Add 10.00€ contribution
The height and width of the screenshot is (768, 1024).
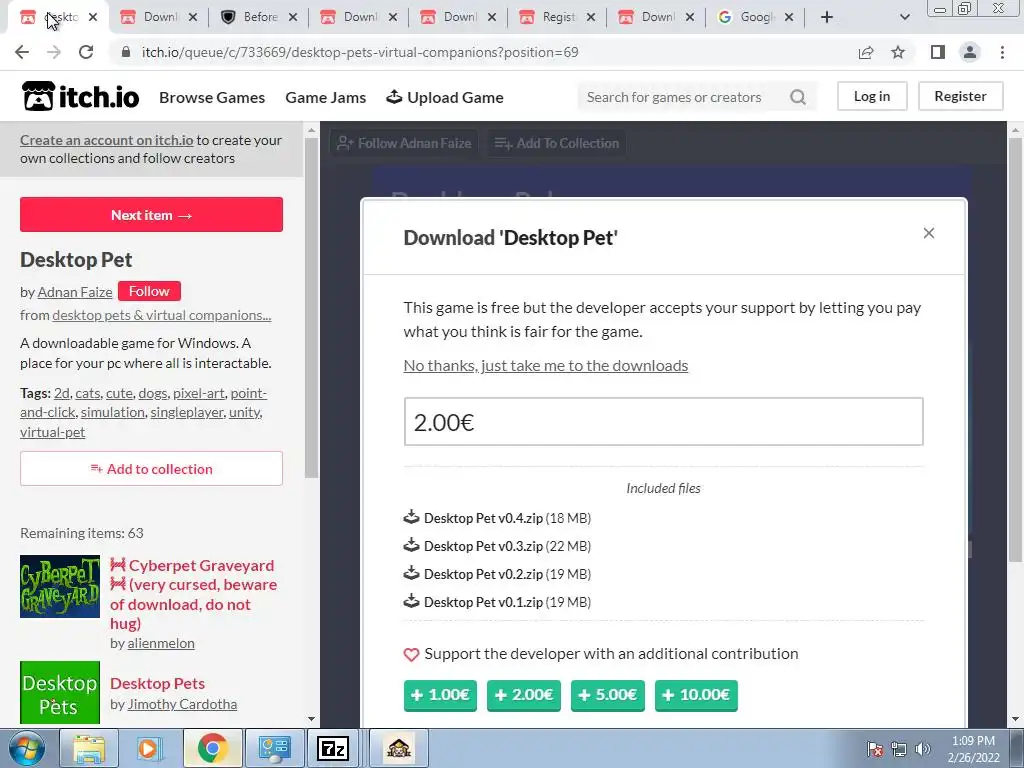(x=696, y=695)
